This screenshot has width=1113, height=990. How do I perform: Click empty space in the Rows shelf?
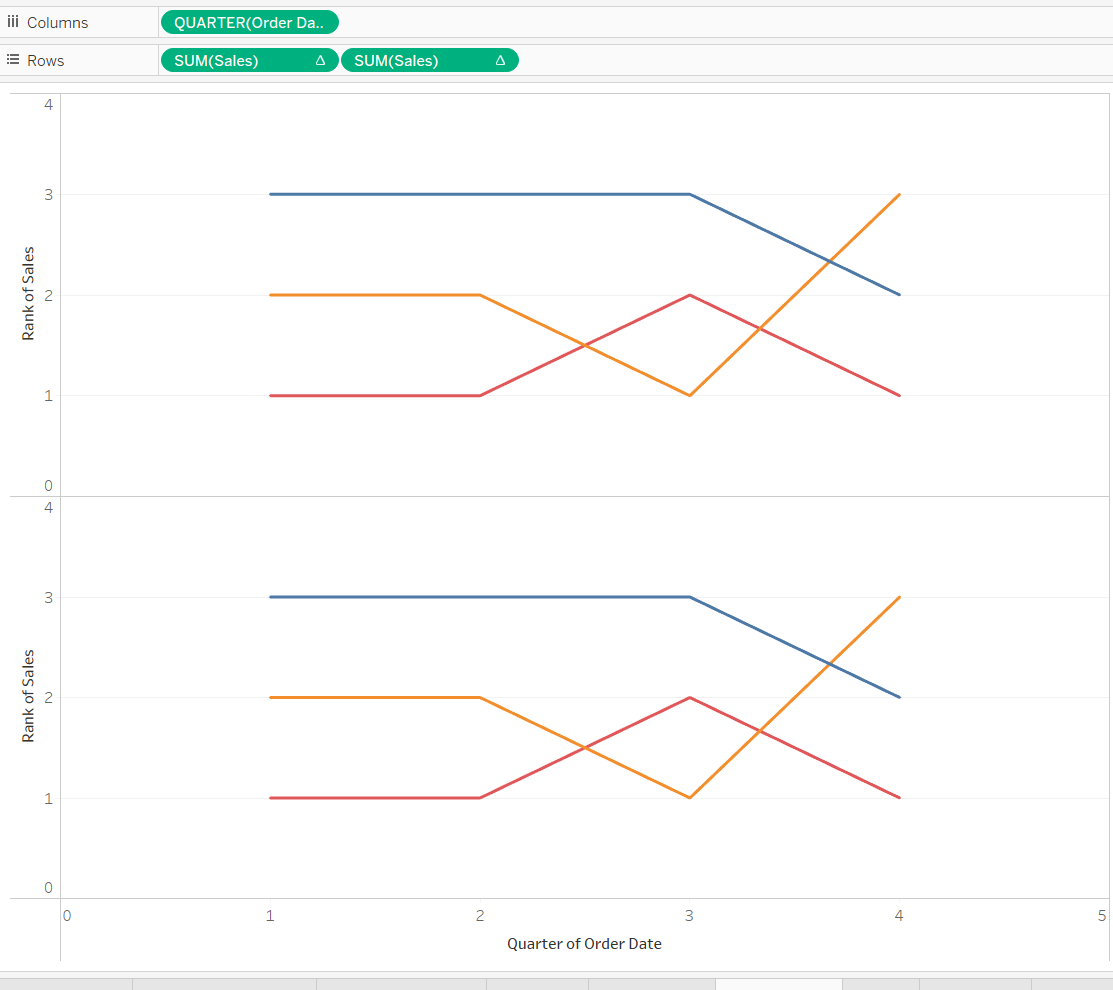tap(816, 60)
